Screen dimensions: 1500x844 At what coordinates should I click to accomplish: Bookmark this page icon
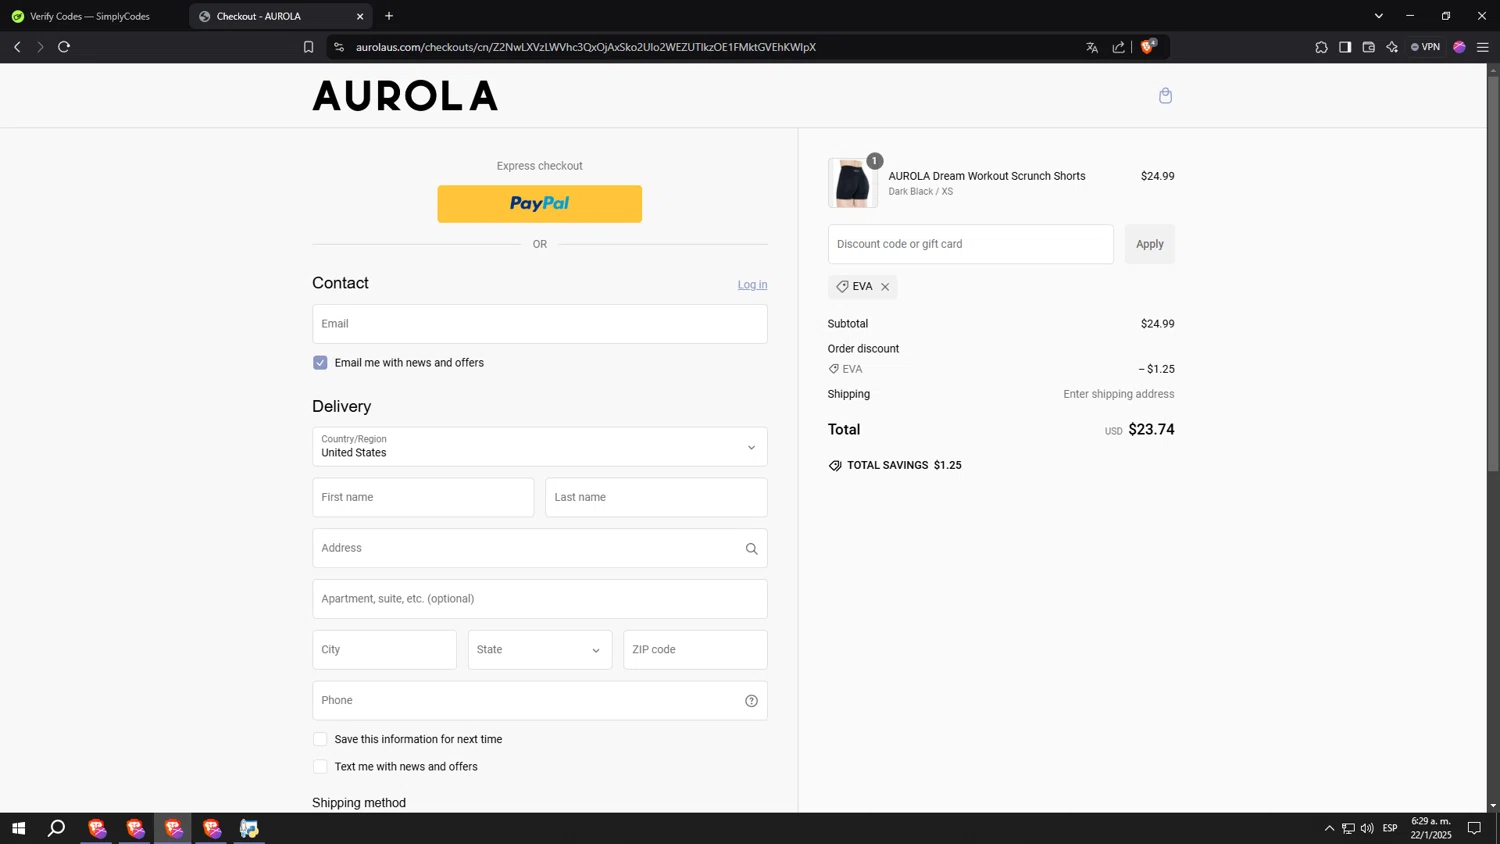(308, 47)
